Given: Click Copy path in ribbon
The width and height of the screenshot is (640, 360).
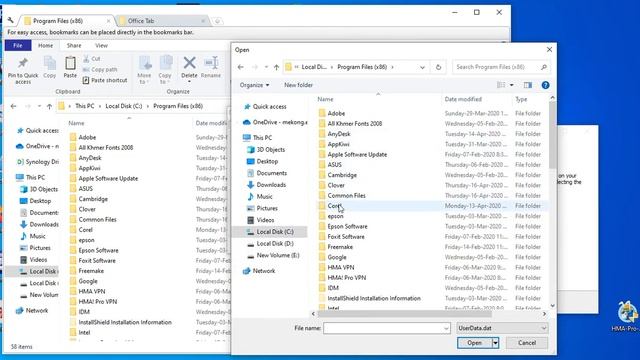Looking at the screenshot, I should click(x=100, y=69).
